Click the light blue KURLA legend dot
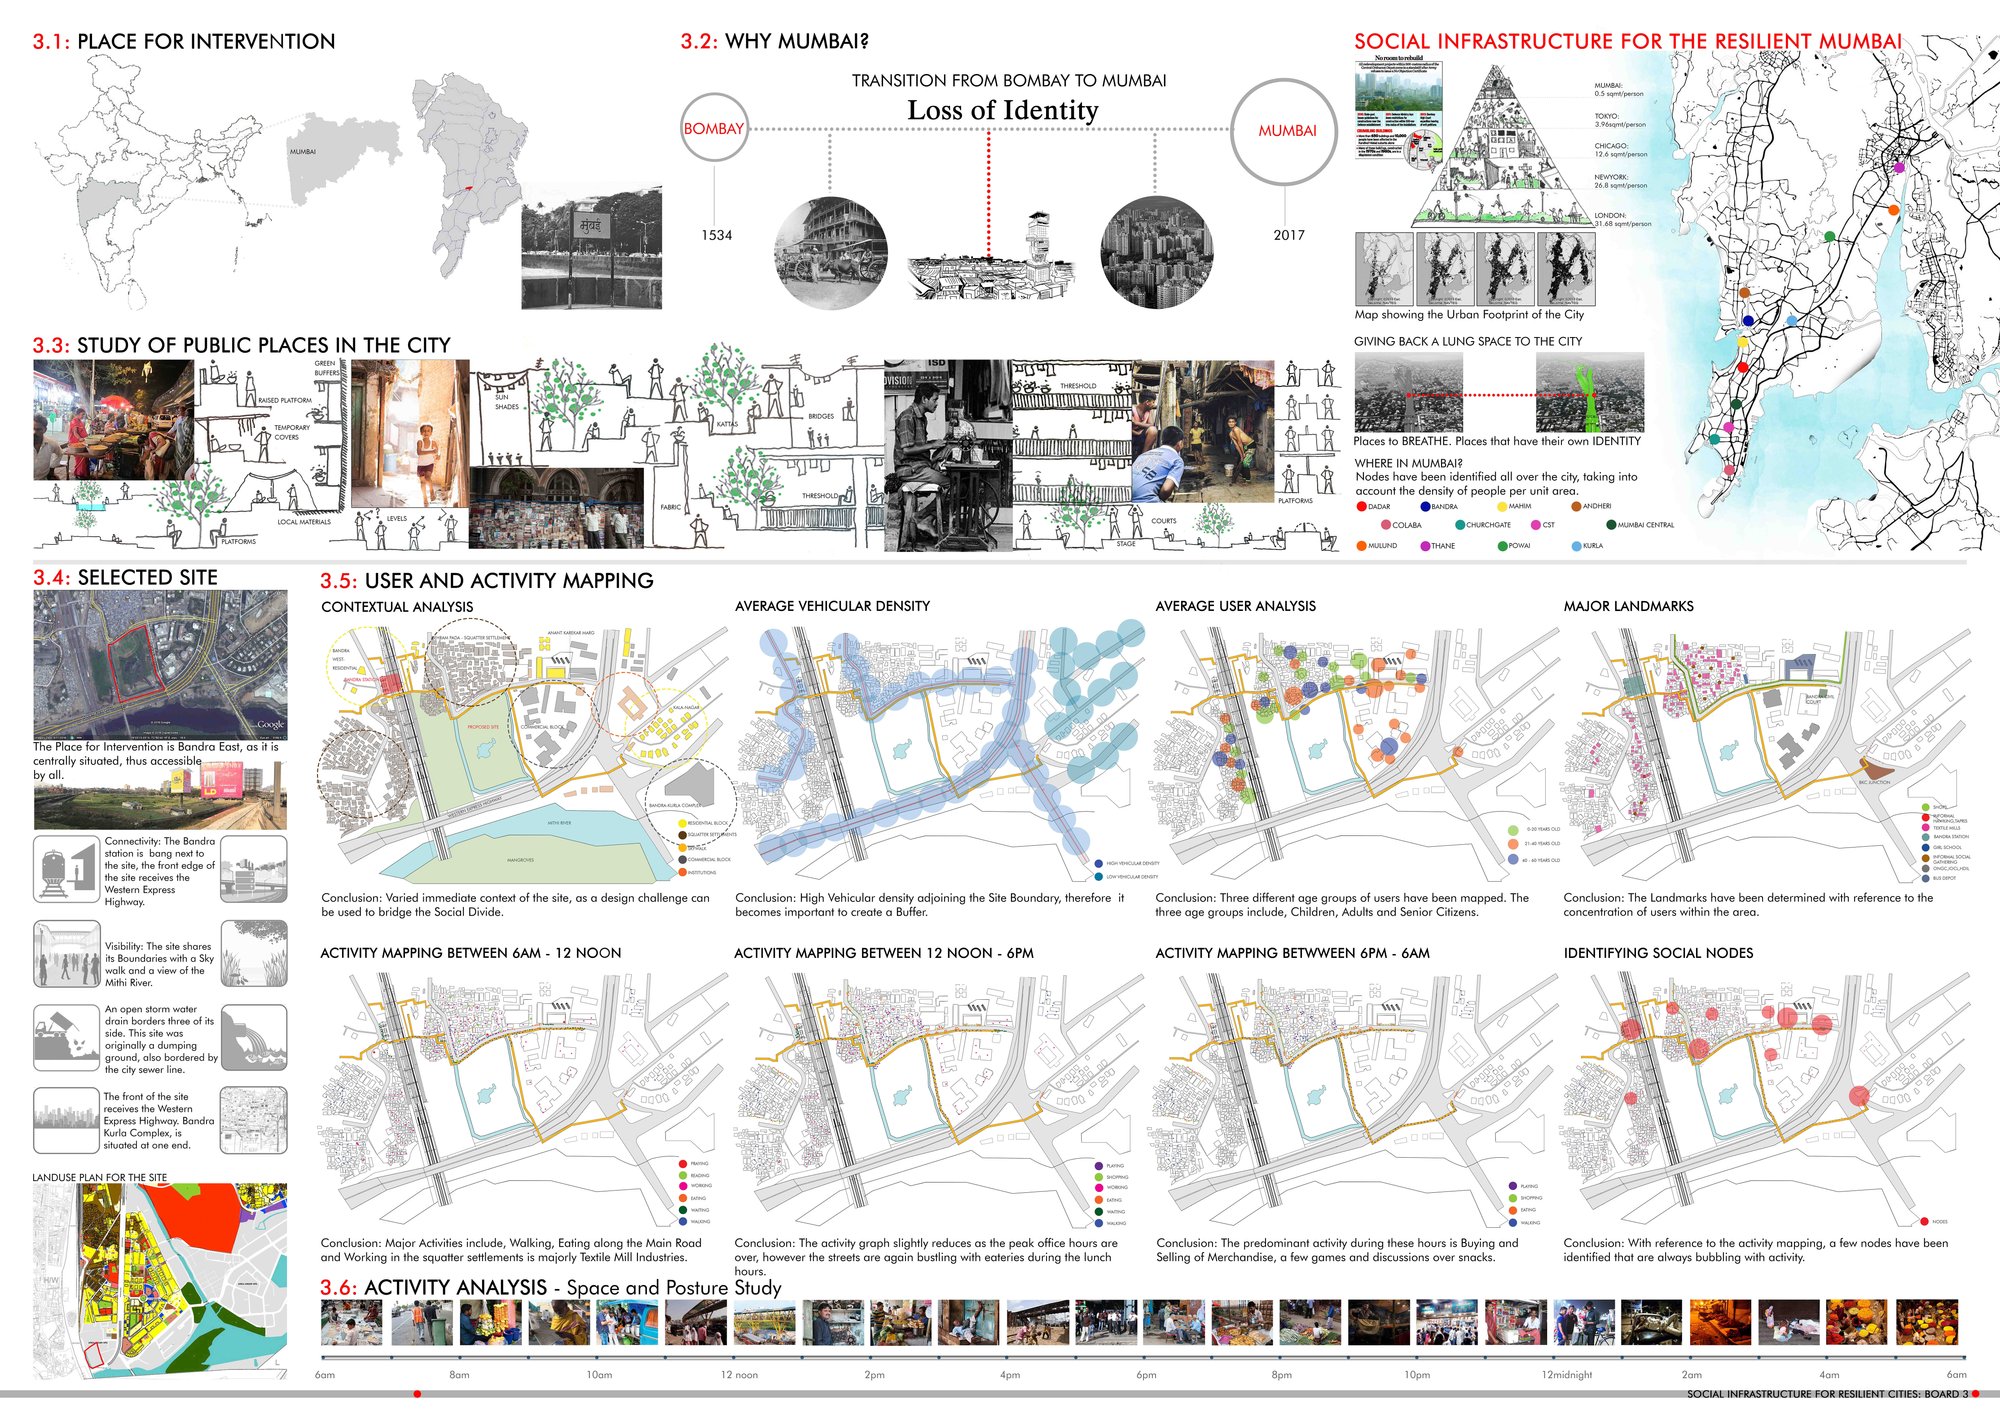Image resolution: width=2000 pixels, height=1414 pixels. point(1577,546)
